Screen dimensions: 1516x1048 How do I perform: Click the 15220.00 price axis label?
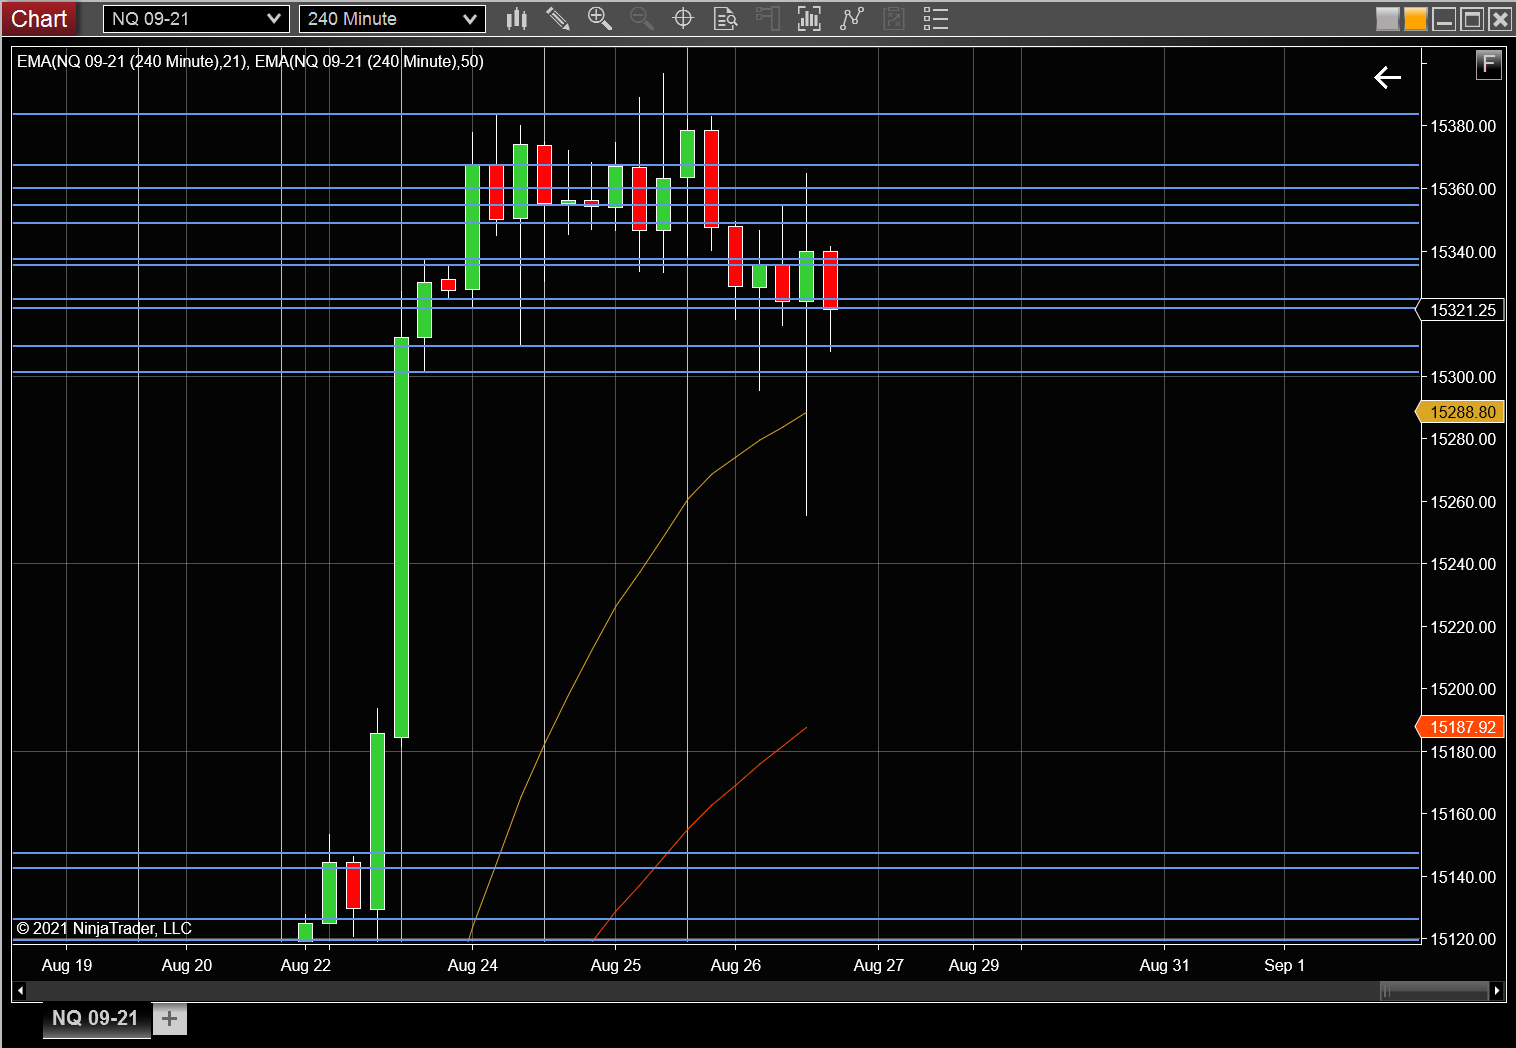(x=1463, y=627)
